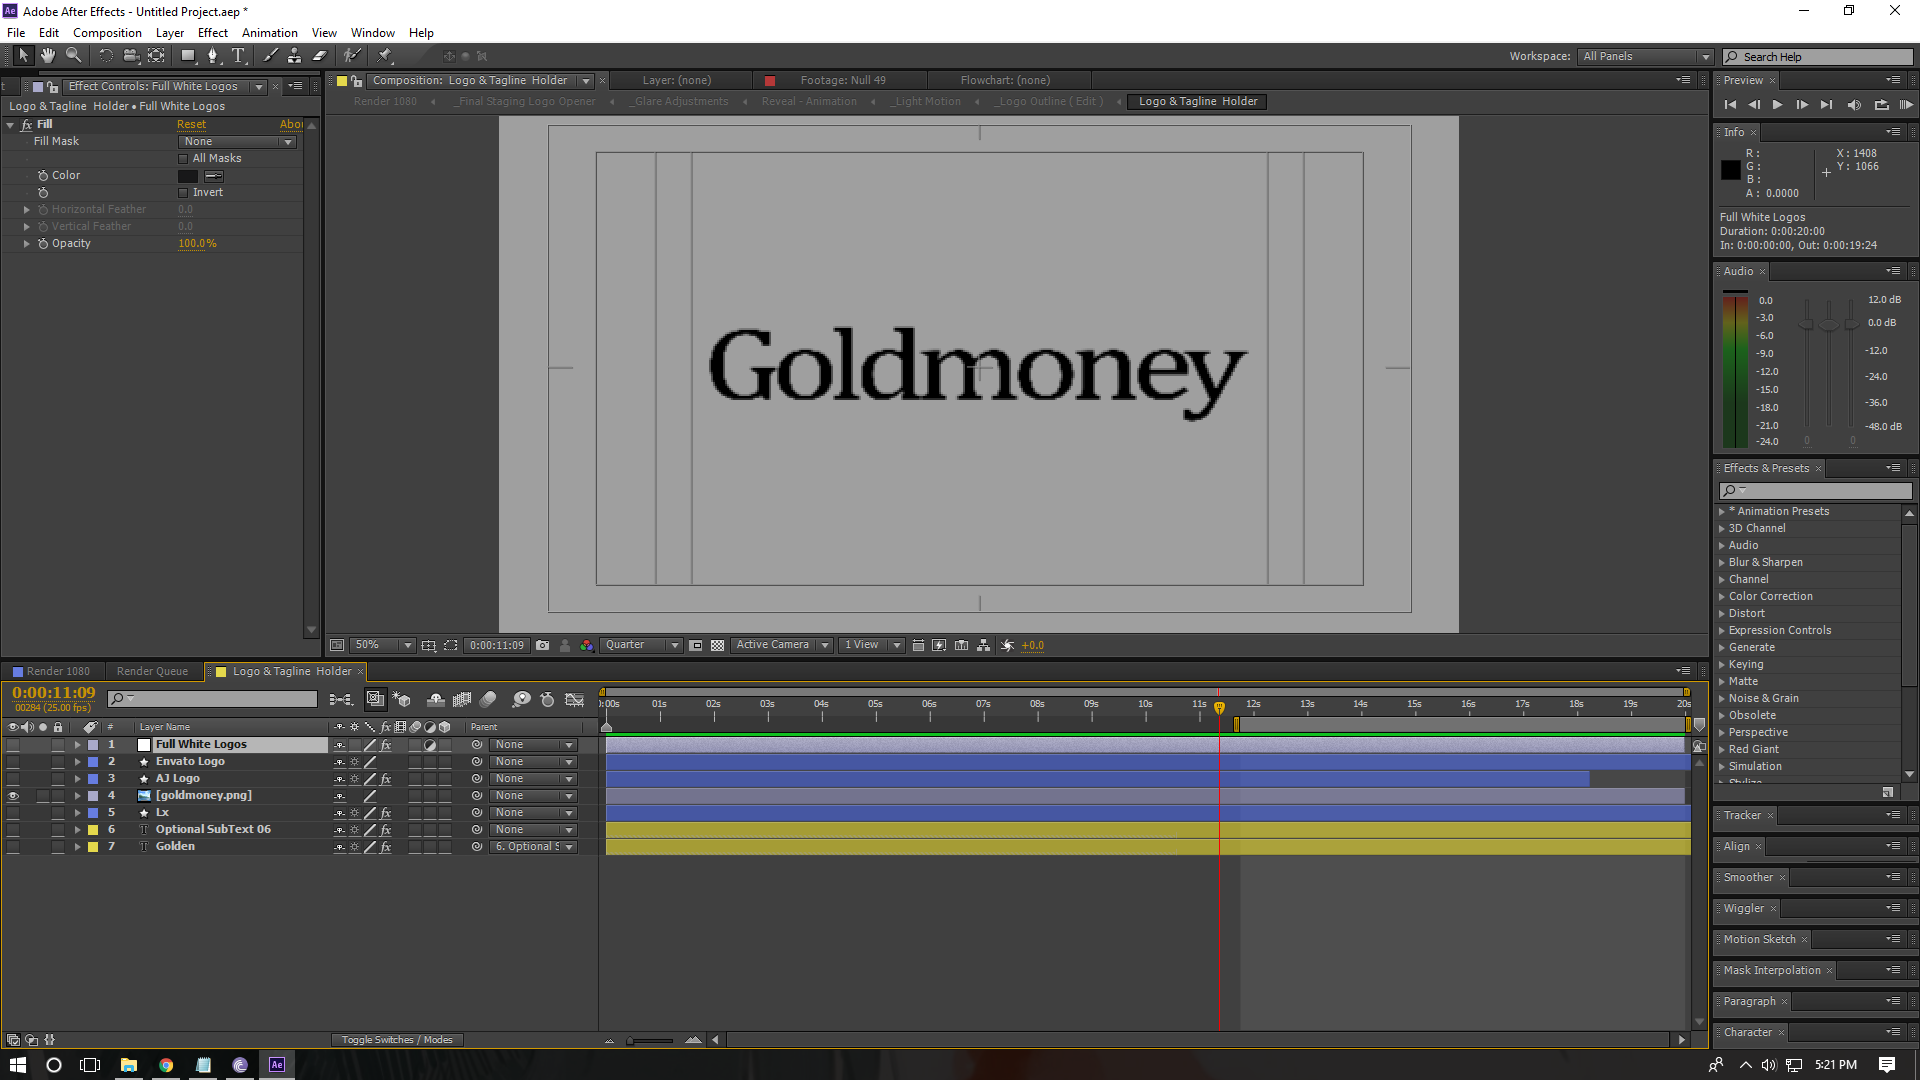Open the Effect menu

click(212, 33)
